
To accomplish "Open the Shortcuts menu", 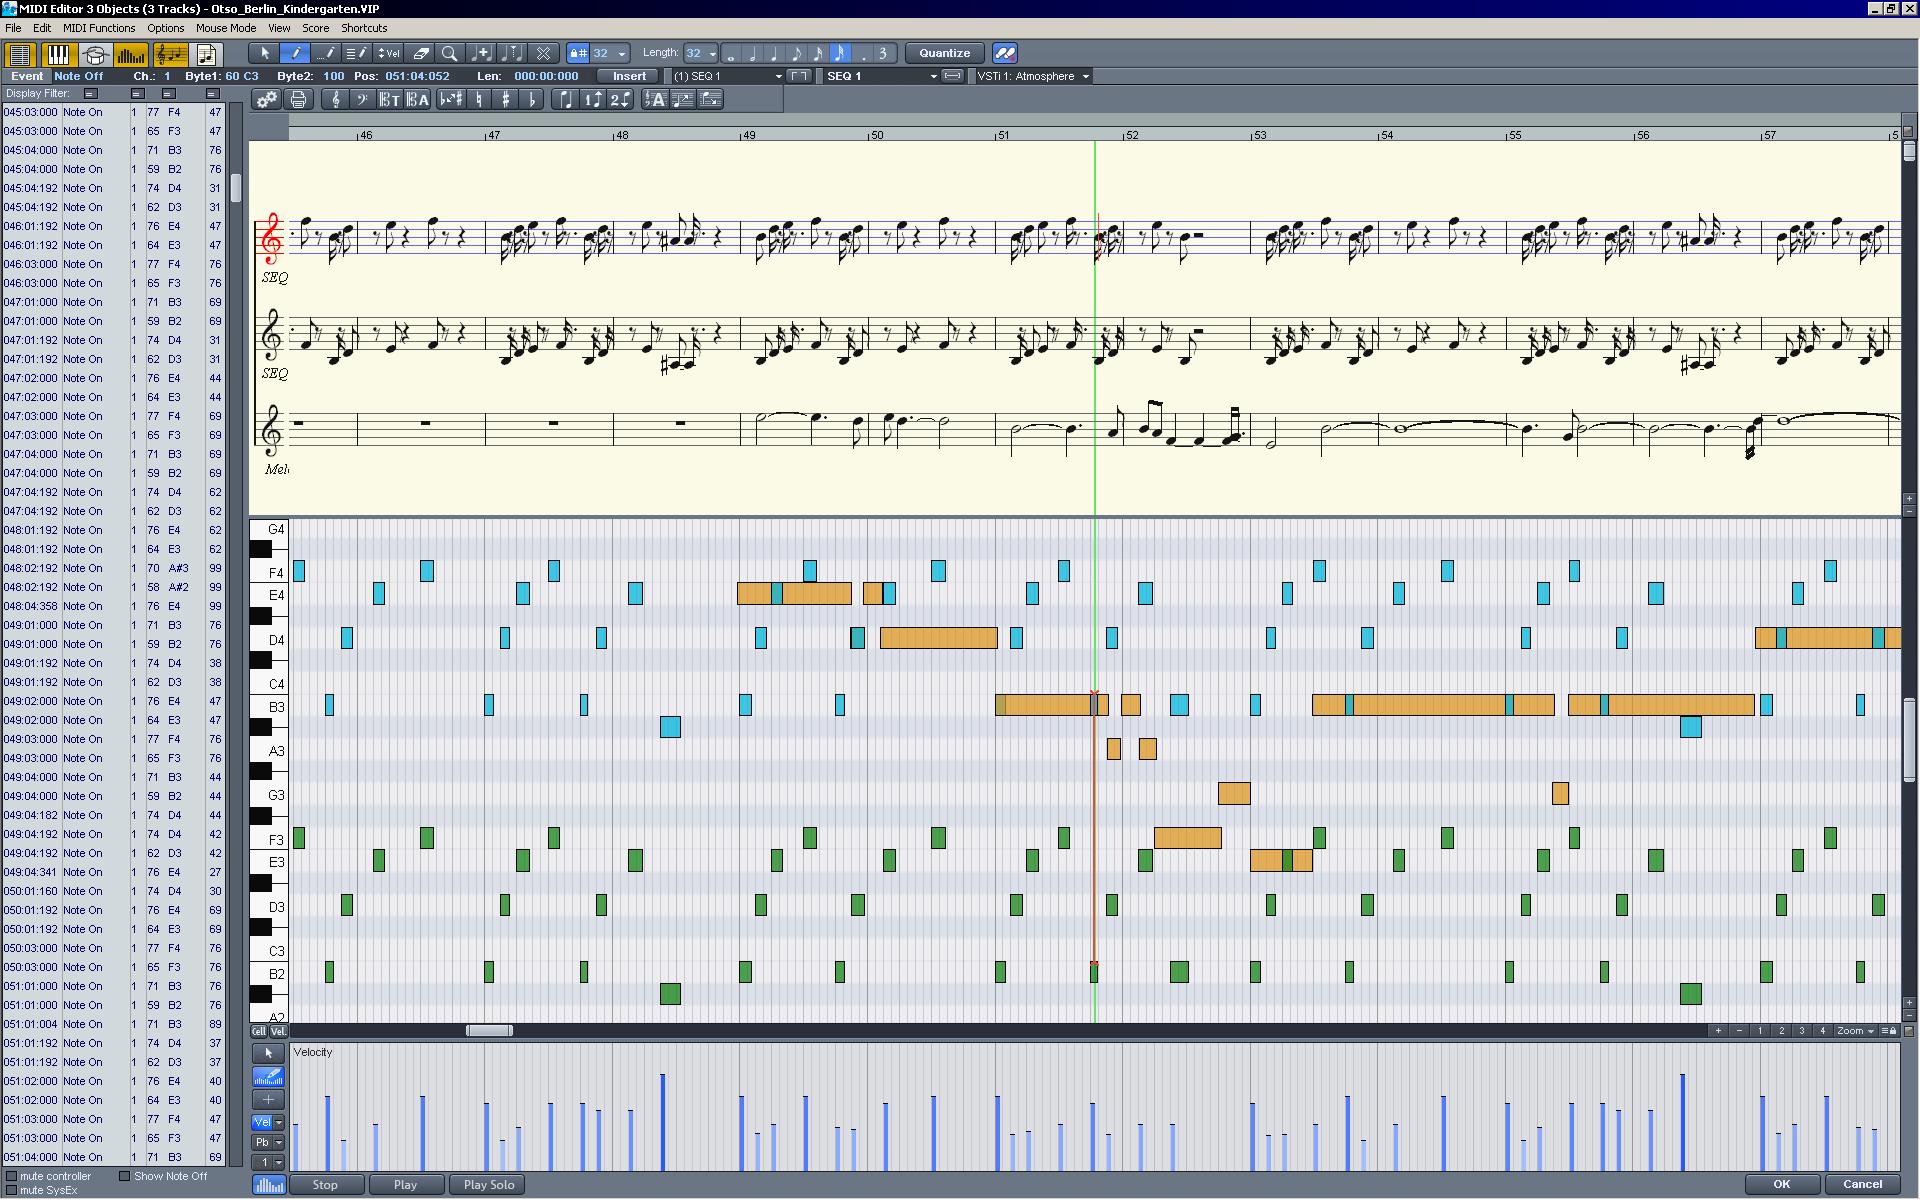I will pyautogui.click(x=364, y=28).
